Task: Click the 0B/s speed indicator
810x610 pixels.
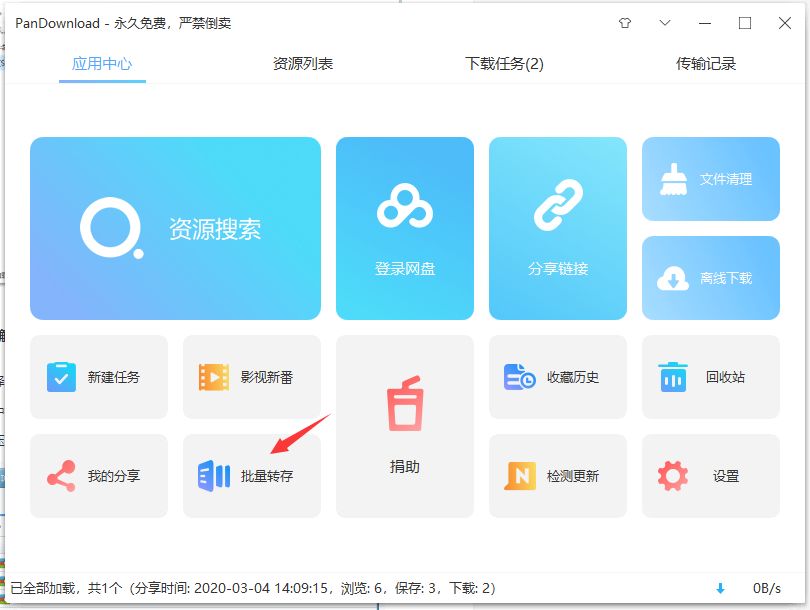Action: tap(767, 588)
